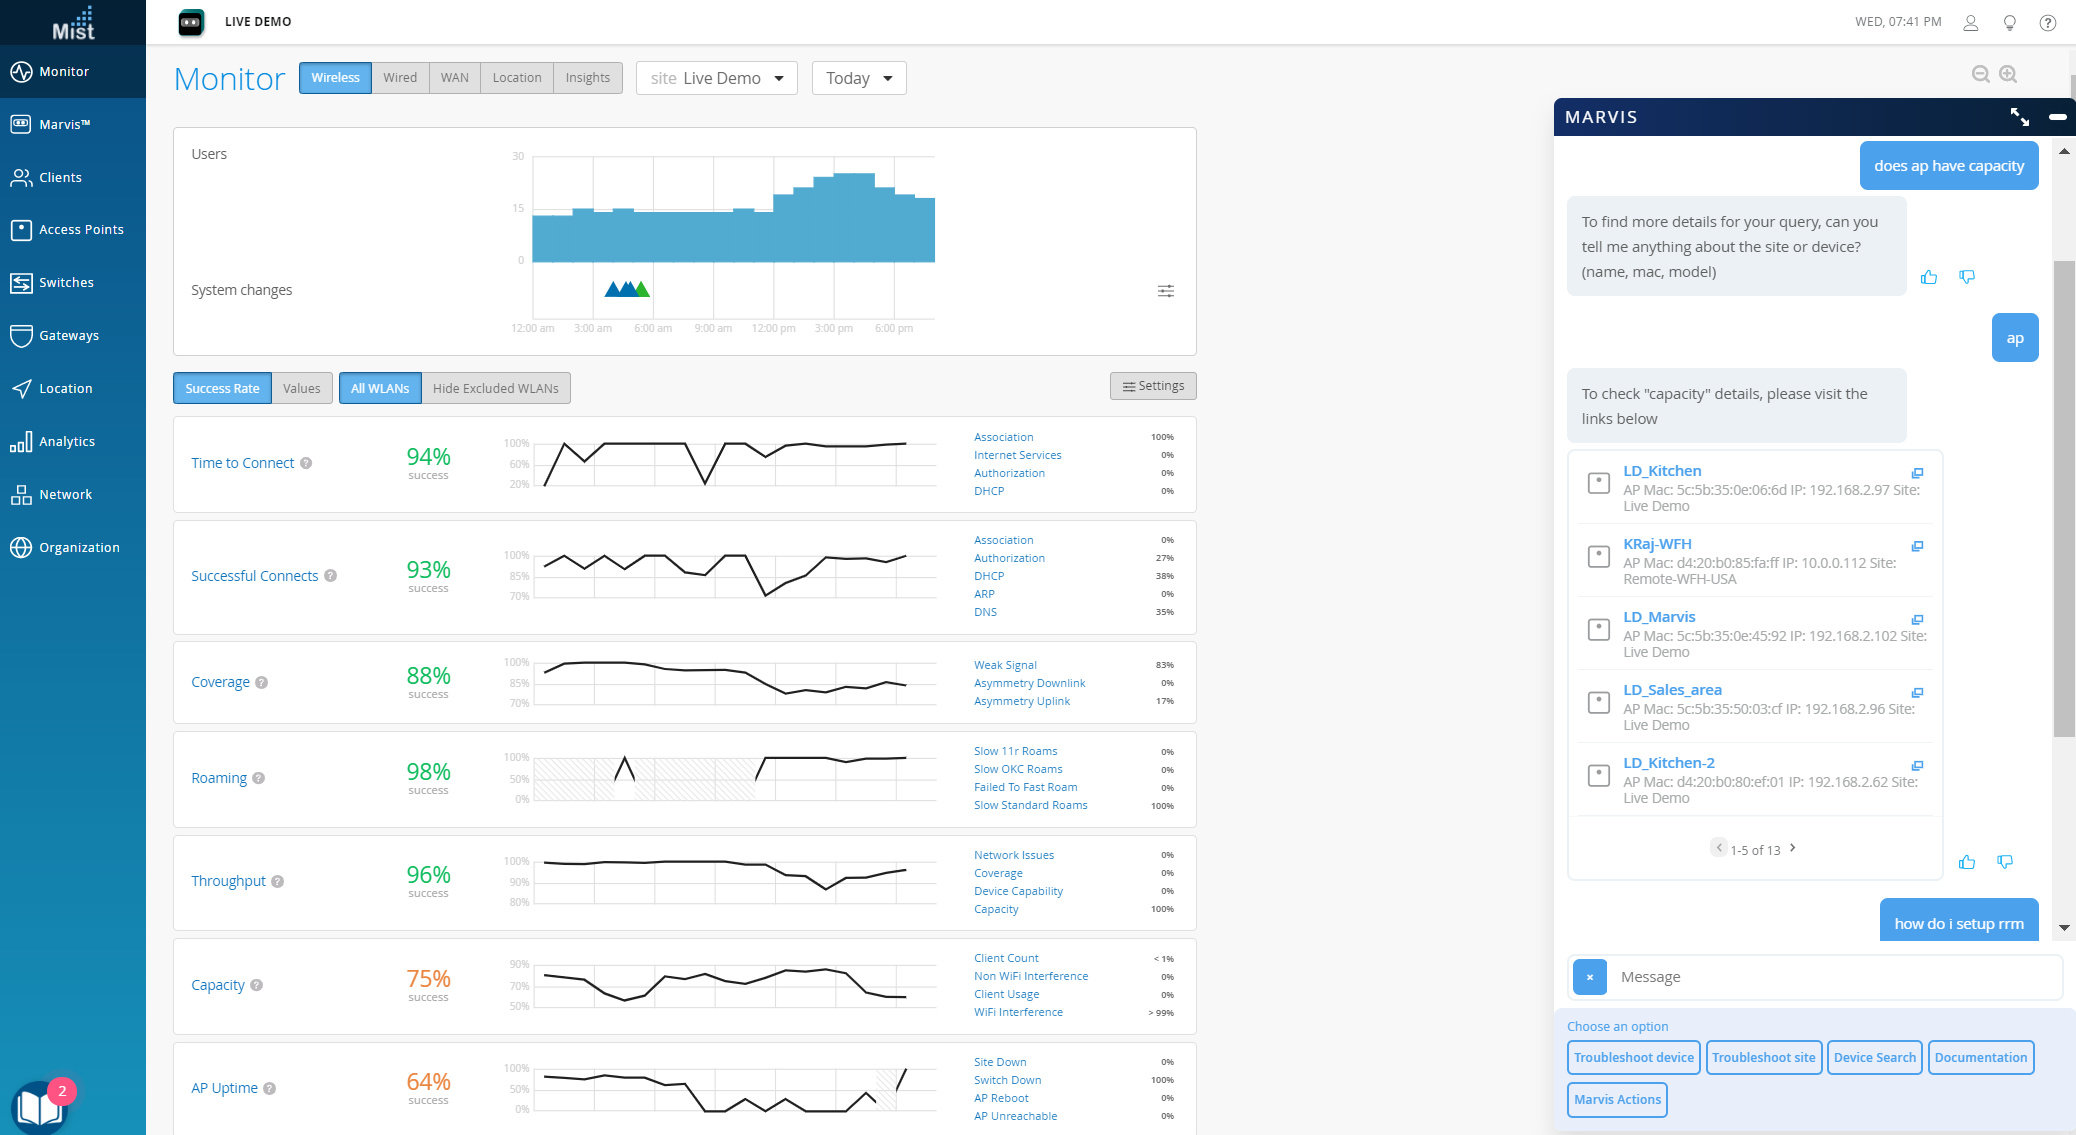Screen dimensions: 2076x1135
Task: Open the Gateways section
Action: [68, 336]
